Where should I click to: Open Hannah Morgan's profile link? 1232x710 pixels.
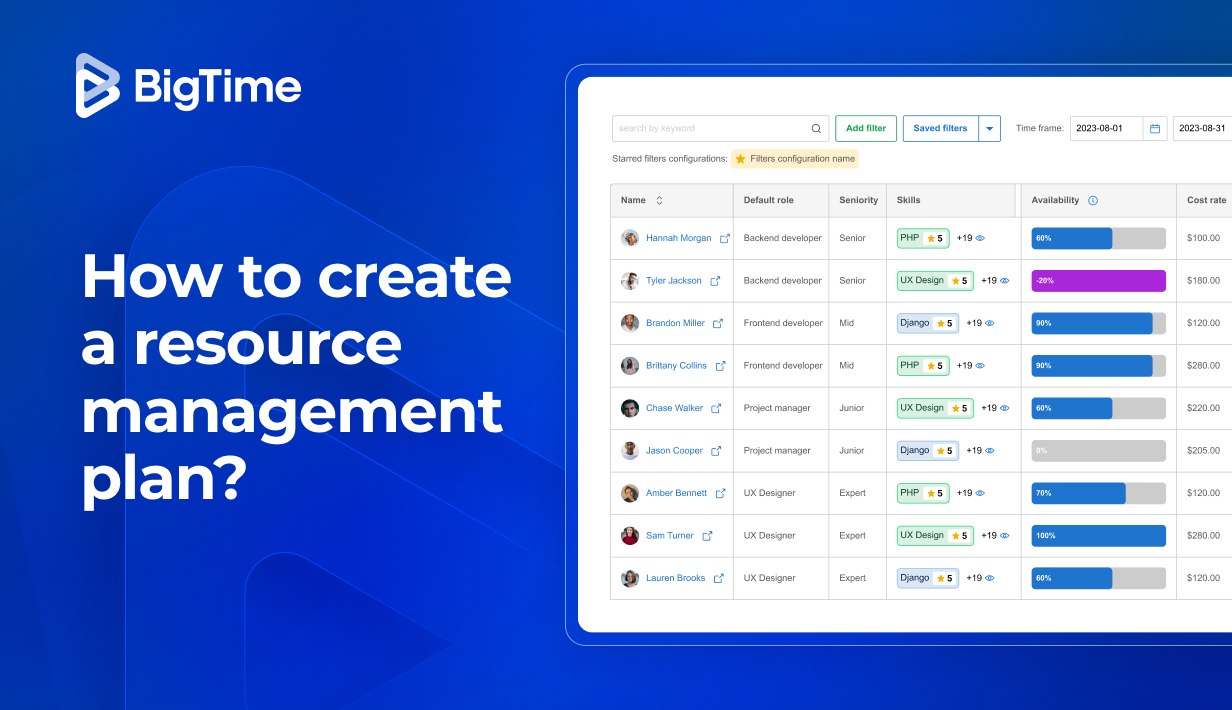(x=678, y=238)
